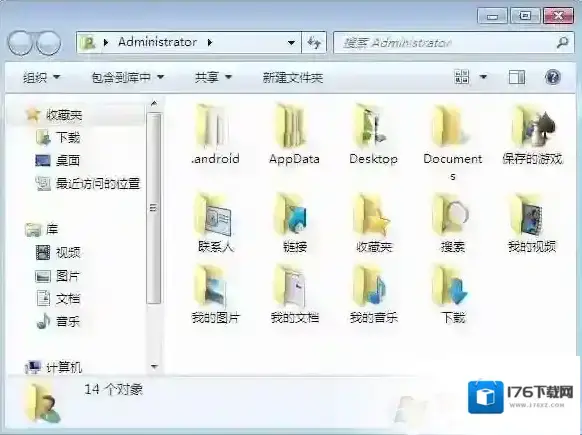Open the 保存的游戏 folder

coord(532,135)
